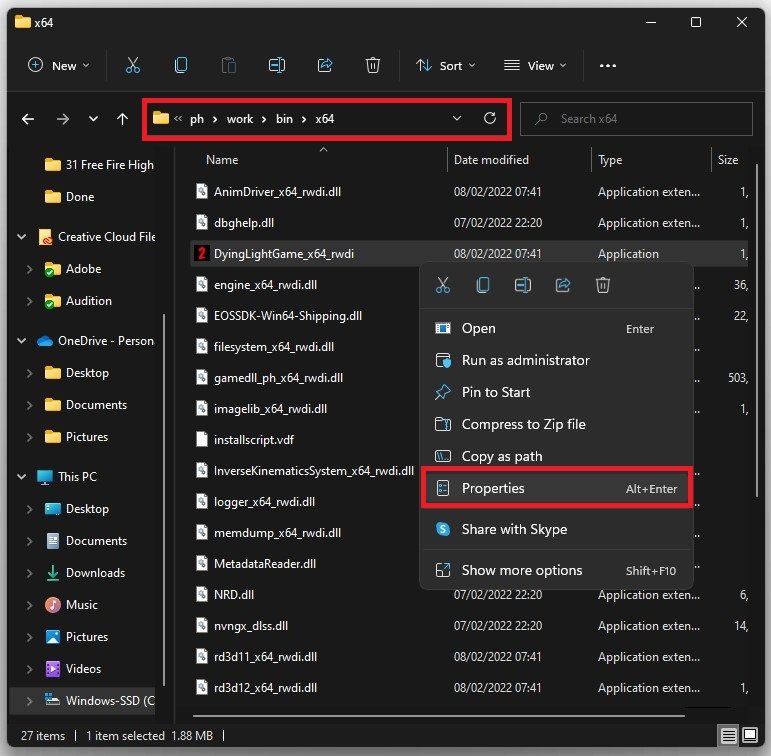Click the Copy icon in the context menu
Image resolution: width=771 pixels, height=756 pixels.
[483, 285]
